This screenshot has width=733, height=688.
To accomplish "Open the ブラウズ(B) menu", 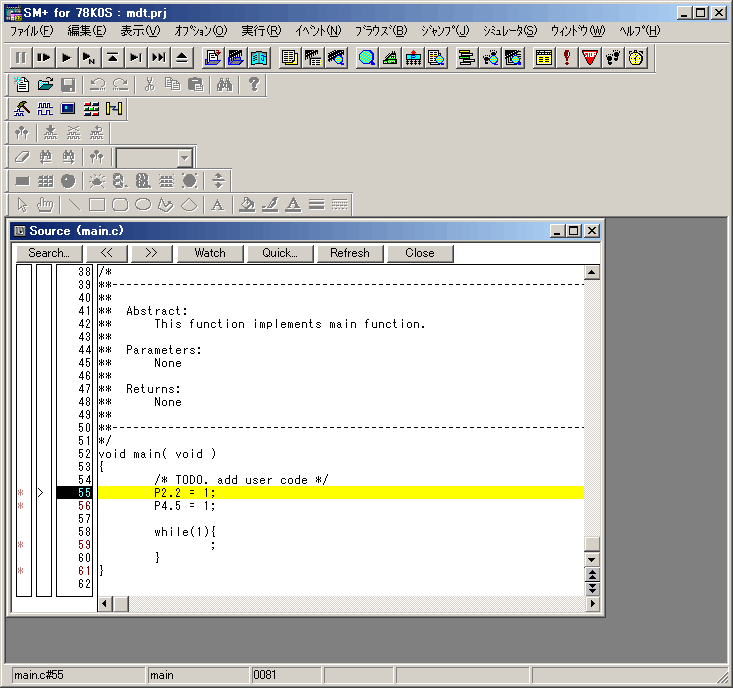I will pyautogui.click(x=381, y=31).
